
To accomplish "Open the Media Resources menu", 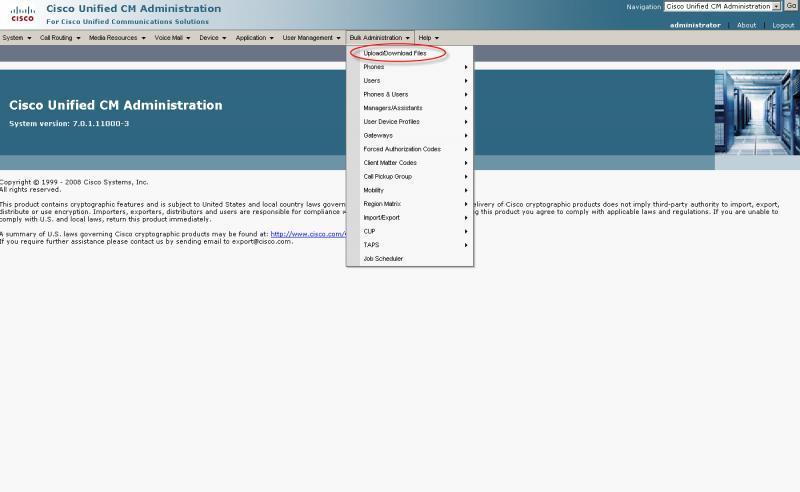I will coord(117,38).
